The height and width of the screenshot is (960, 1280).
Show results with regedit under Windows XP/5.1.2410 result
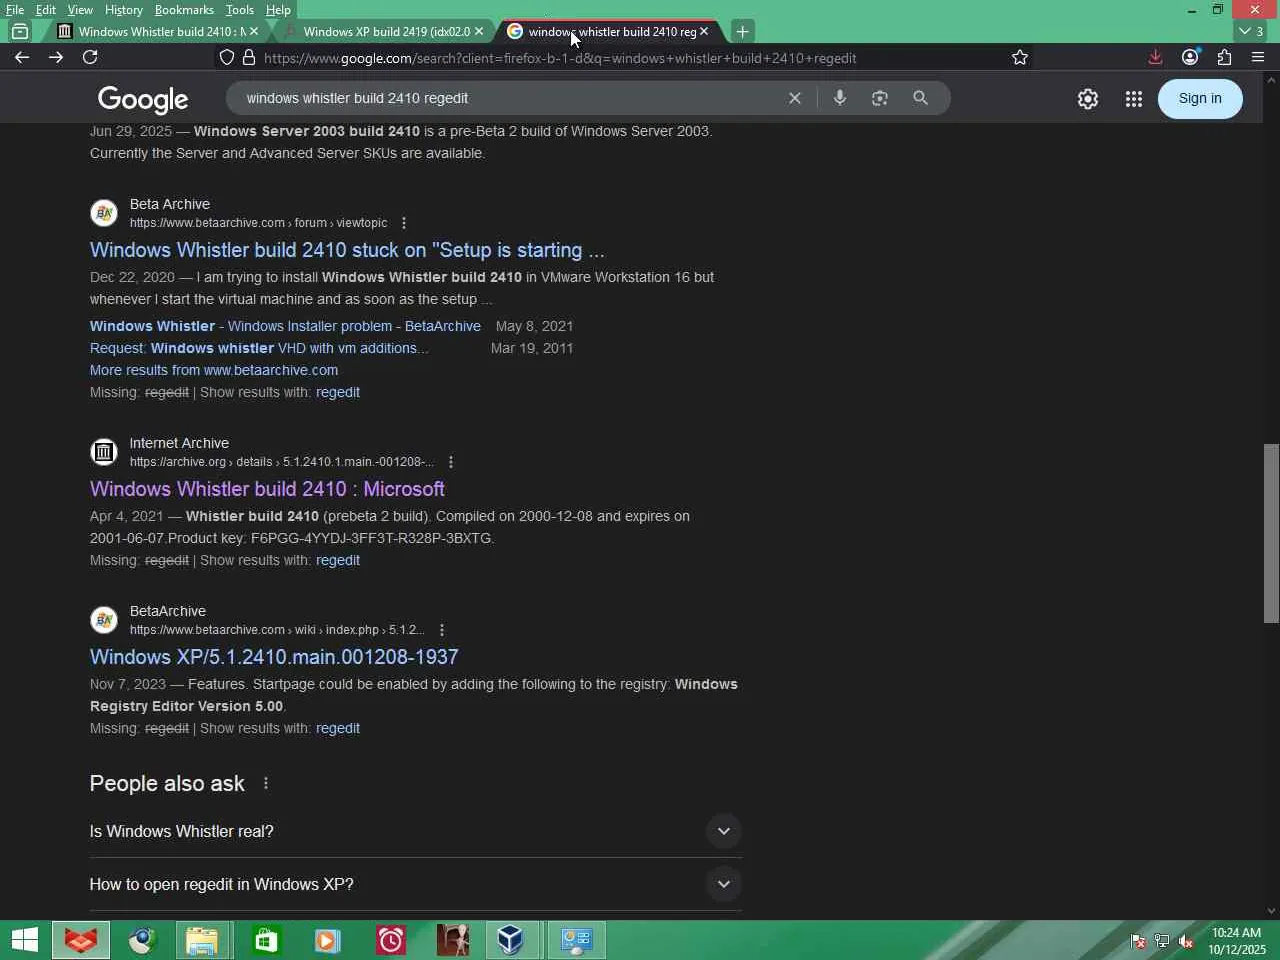[338, 728]
